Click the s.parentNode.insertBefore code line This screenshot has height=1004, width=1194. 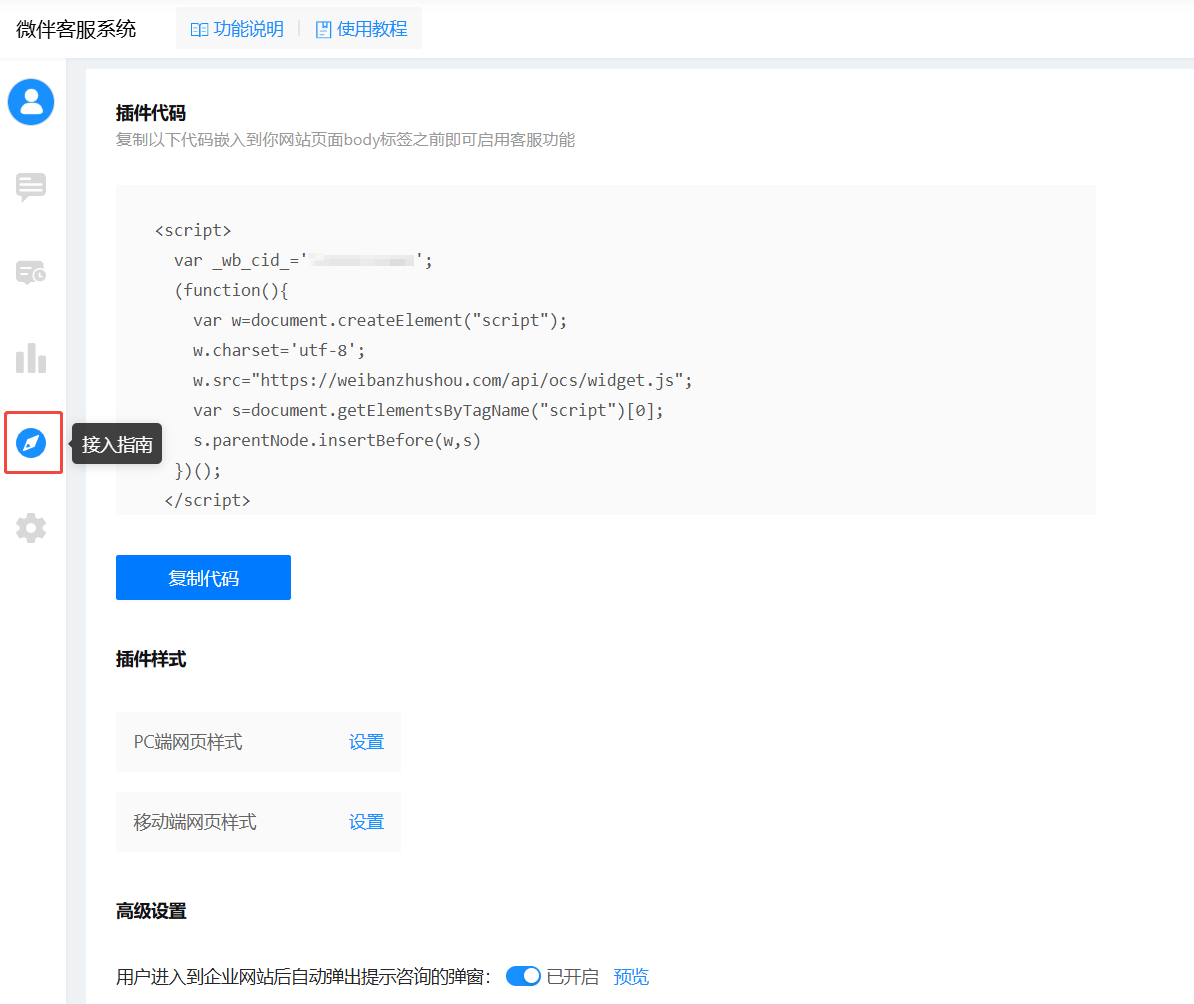(337, 440)
